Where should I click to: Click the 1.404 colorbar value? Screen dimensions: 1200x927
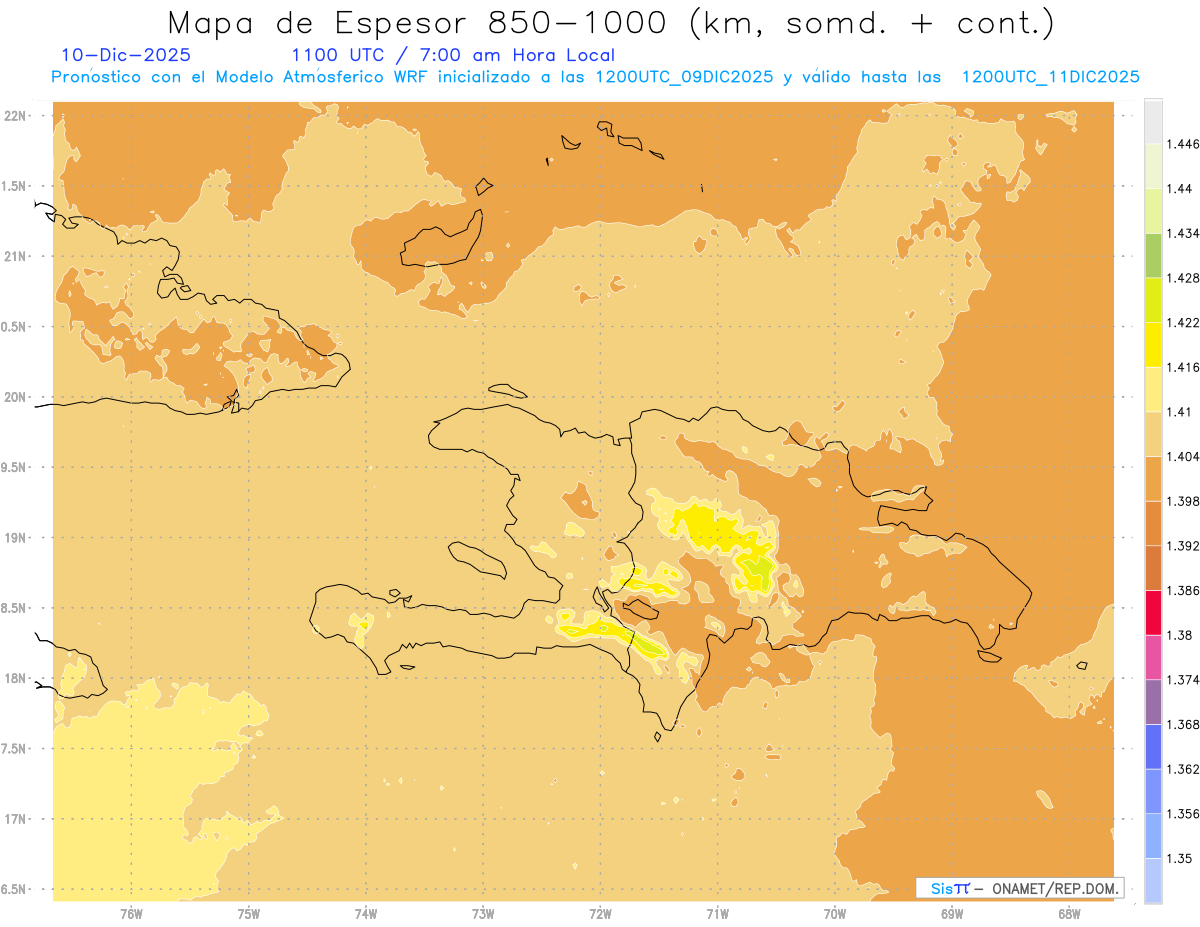(x=1182, y=456)
